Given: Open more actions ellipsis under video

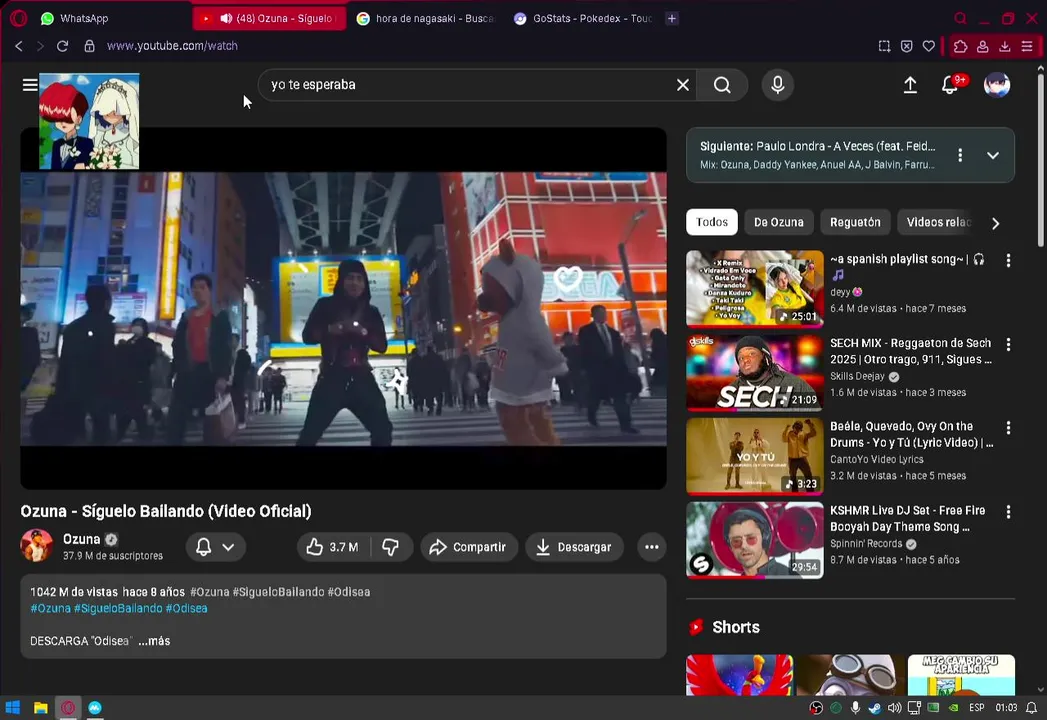Looking at the screenshot, I should coord(652,547).
